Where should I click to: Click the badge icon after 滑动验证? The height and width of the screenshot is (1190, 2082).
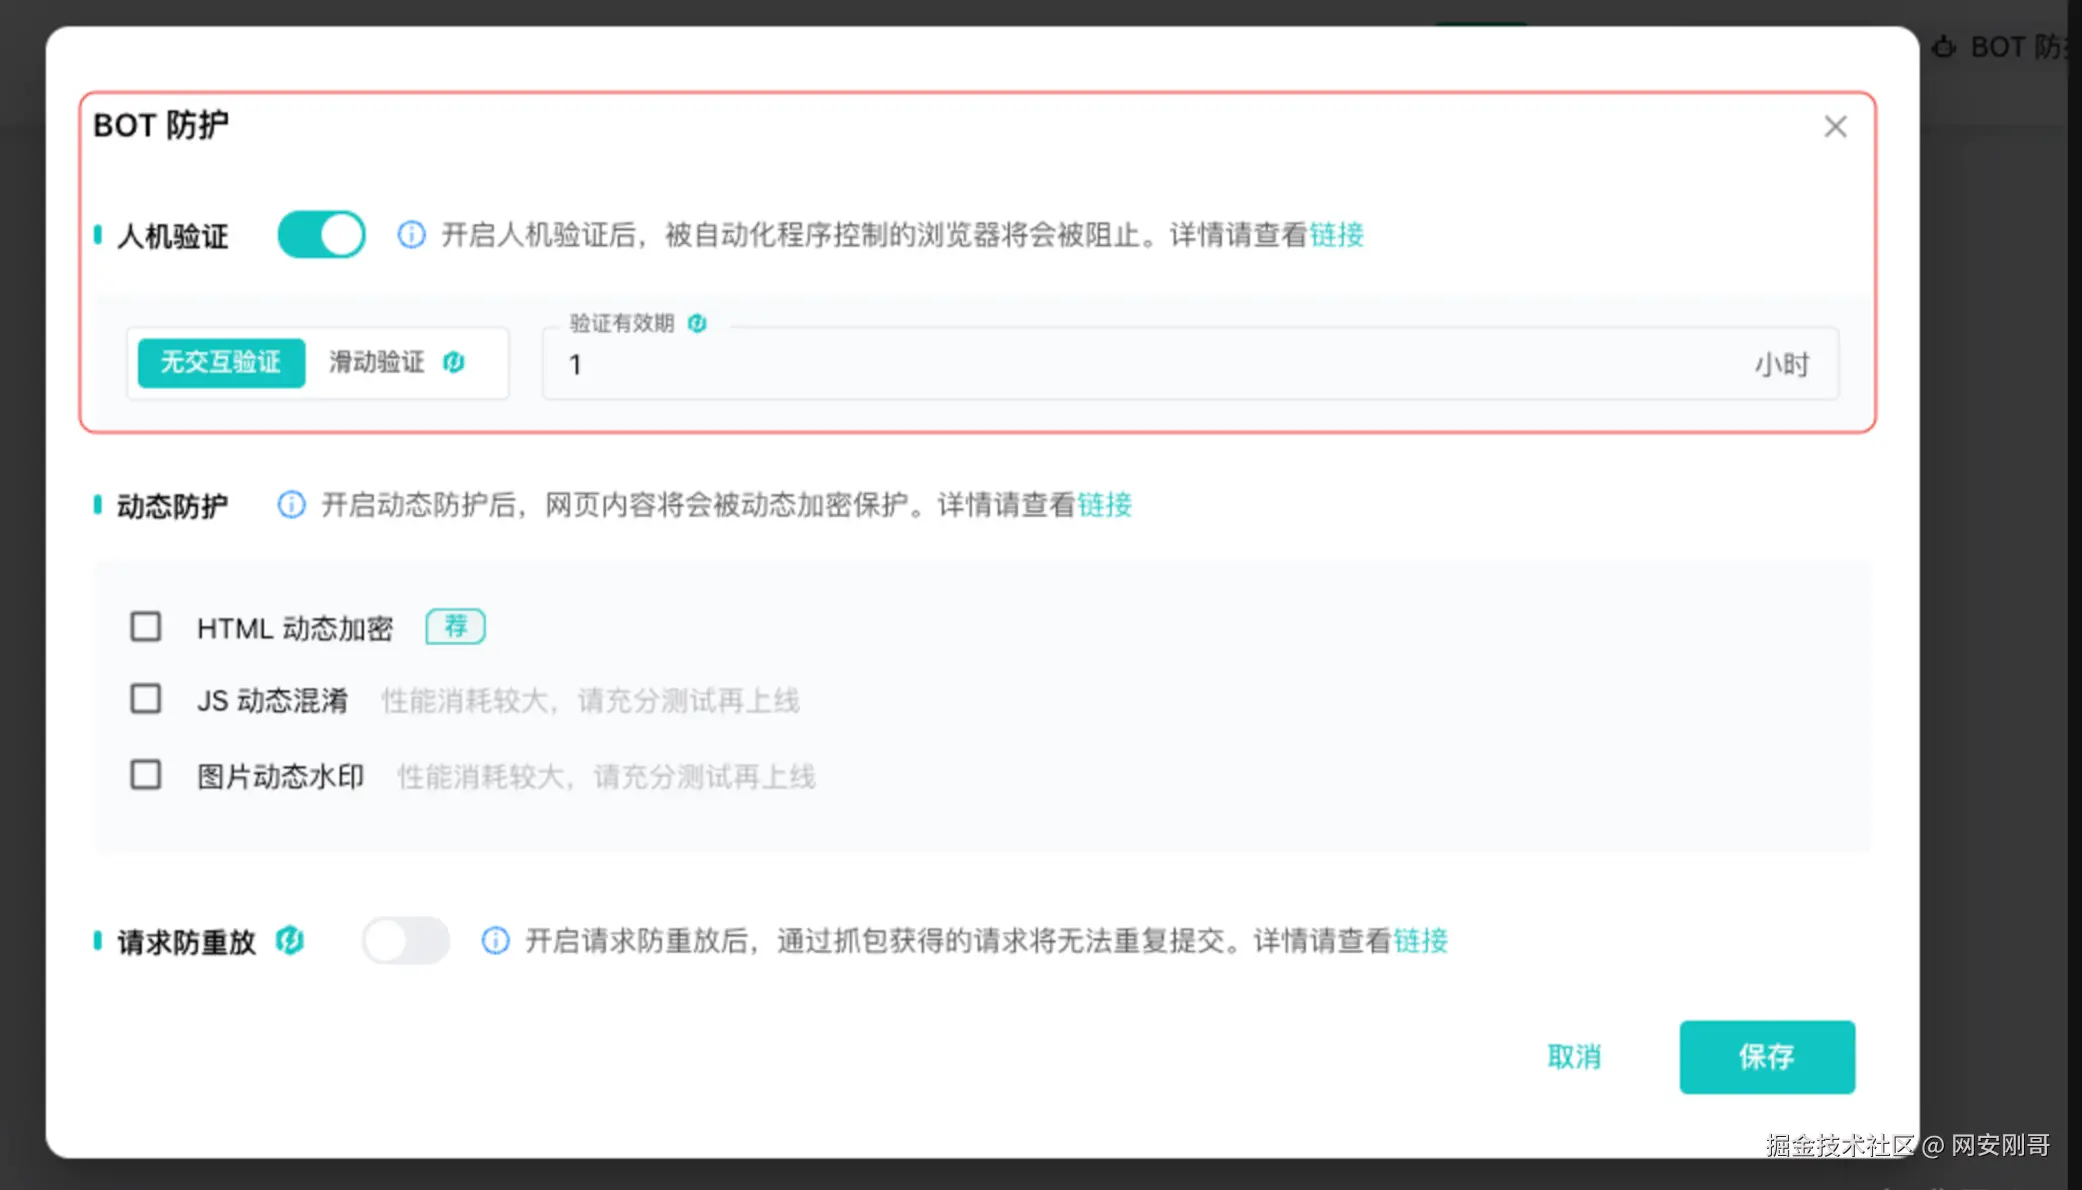(454, 362)
